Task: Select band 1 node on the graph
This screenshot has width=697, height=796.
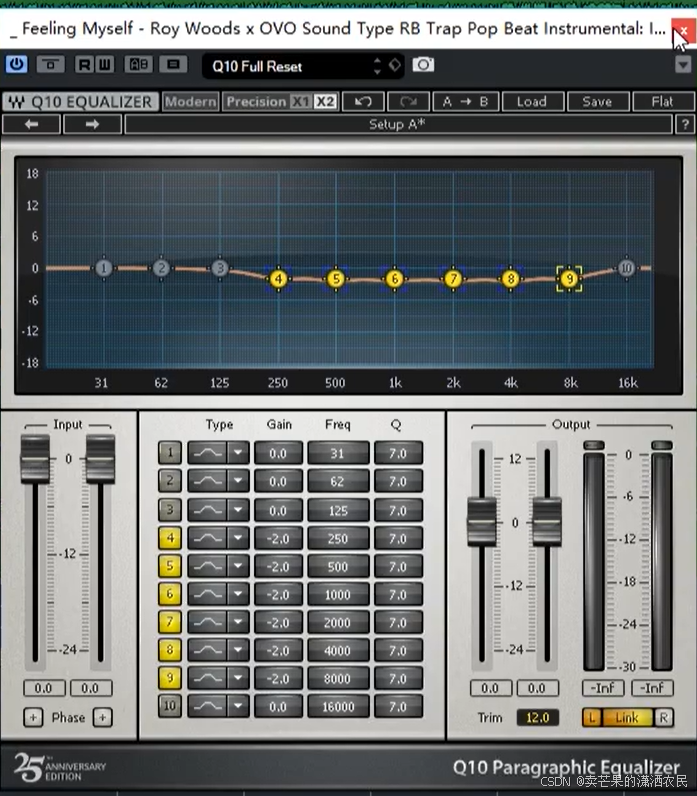Action: [x=104, y=268]
